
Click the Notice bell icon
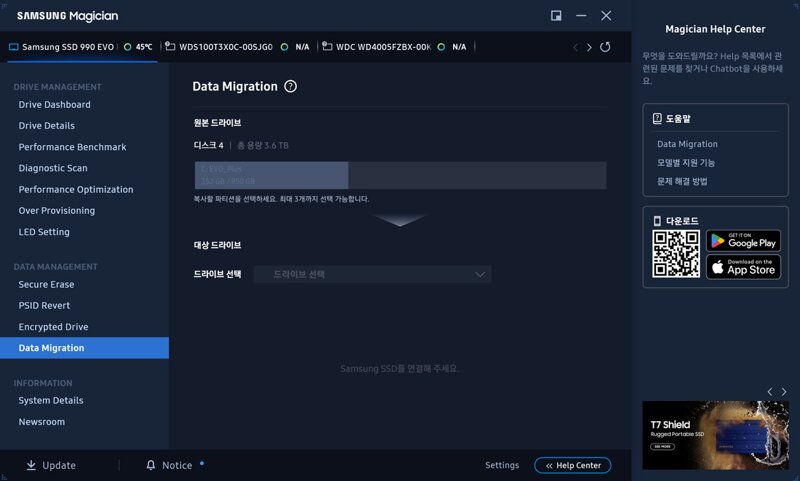click(x=151, y=465)
